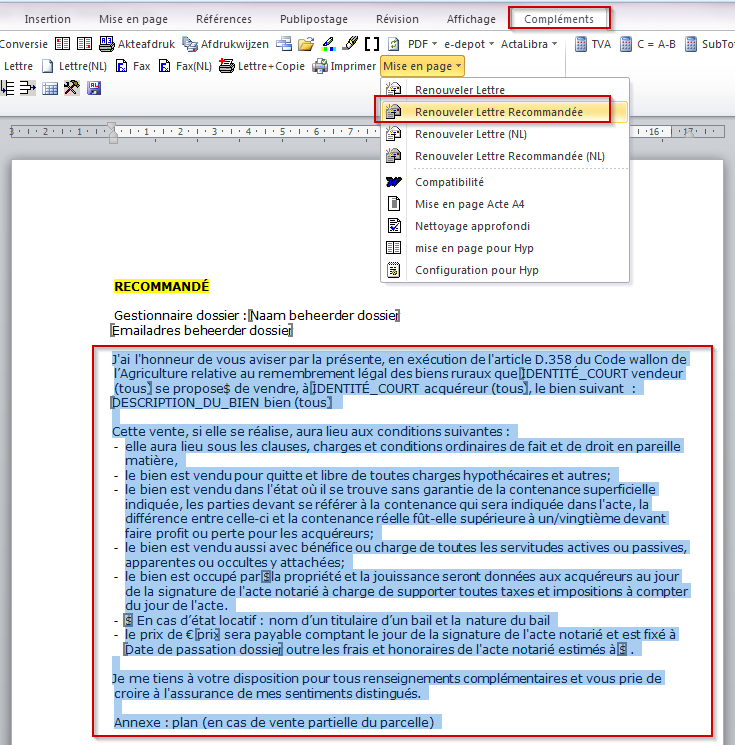The image size is (735, 745).
Task: Click the down-arrow list icon in third toolbar row
Action: (x=7, y=88)
